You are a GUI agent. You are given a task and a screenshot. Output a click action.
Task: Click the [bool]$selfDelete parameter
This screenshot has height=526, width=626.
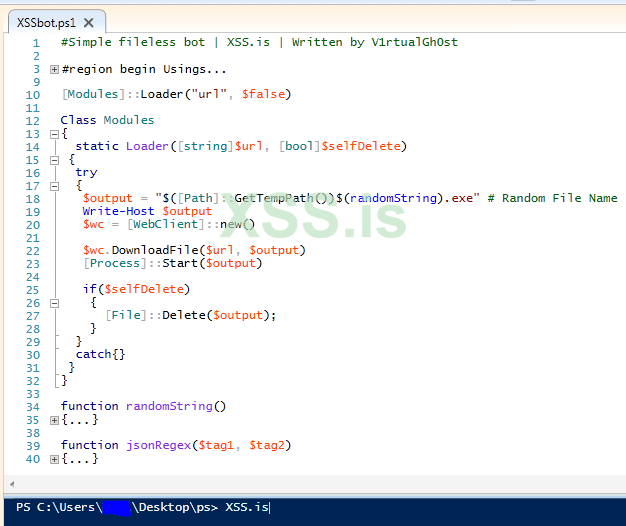point(343,146)
